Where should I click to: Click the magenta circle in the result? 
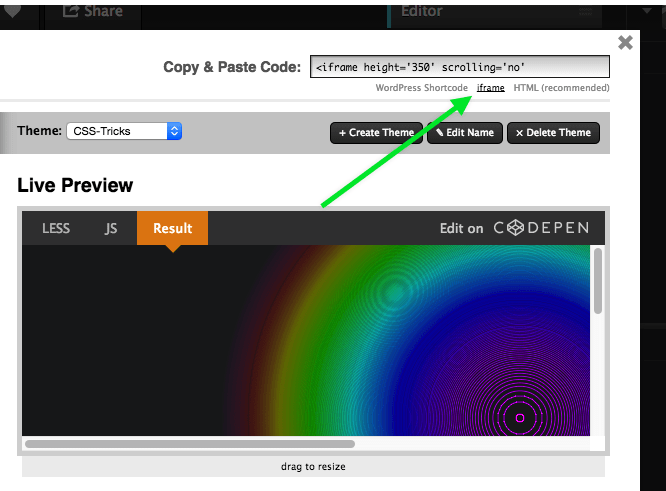click(x=520, y=418)
